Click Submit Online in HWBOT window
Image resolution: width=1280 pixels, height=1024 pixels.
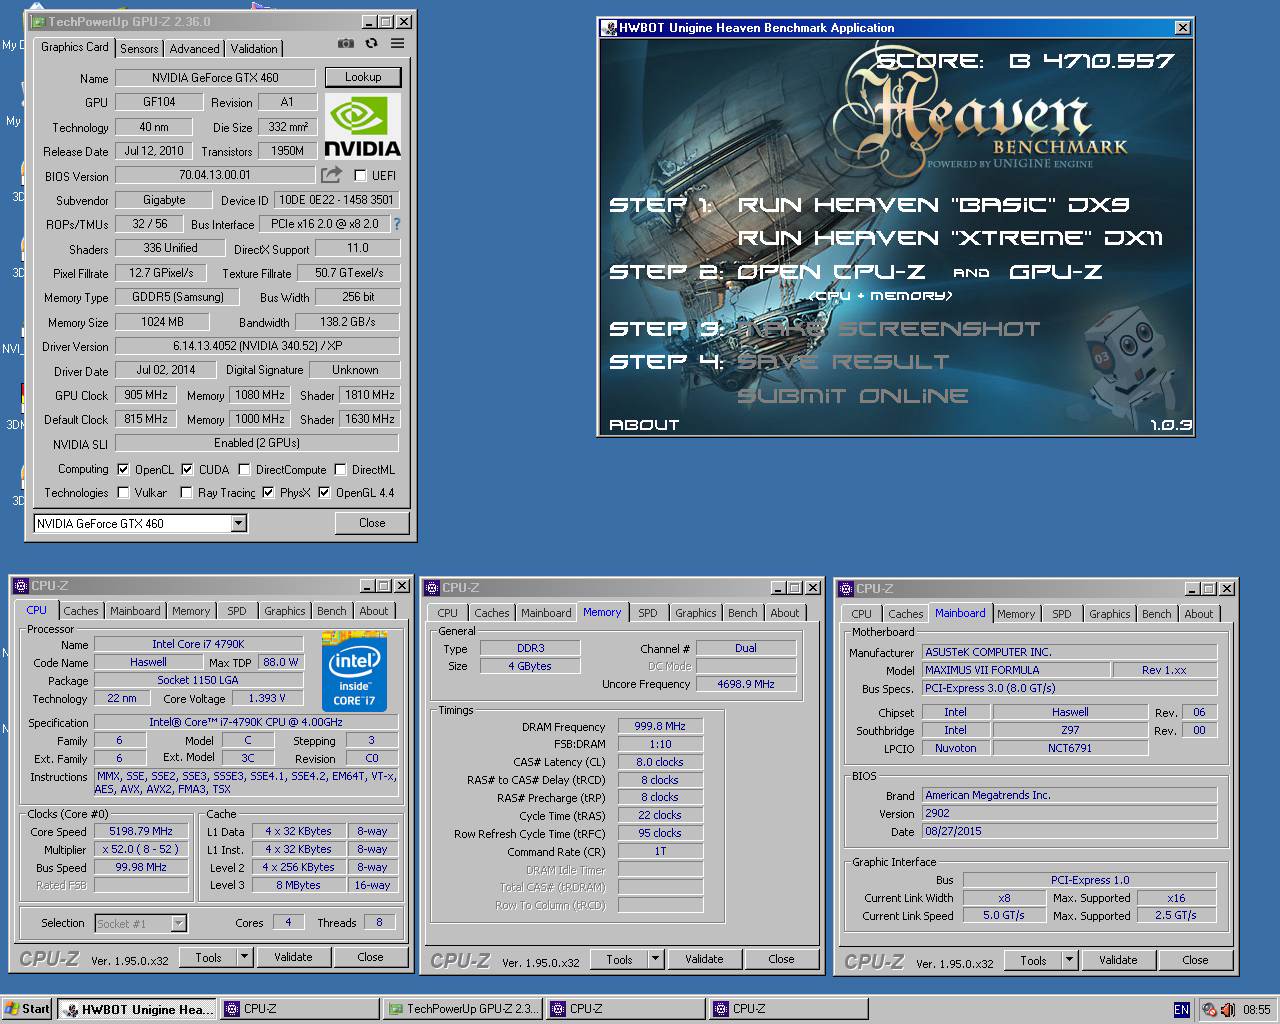(853, 396)
